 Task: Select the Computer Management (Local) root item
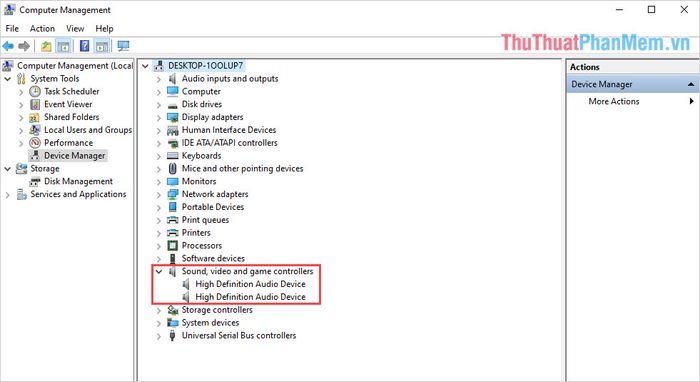click(x=75, y=66)
